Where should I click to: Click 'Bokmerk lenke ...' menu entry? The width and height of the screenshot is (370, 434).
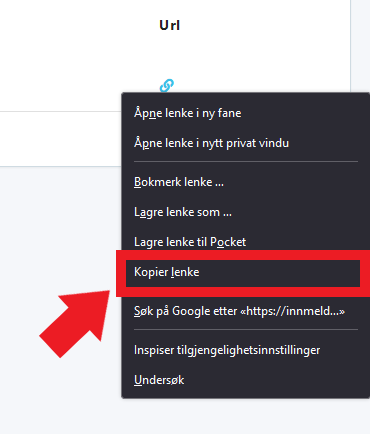tap(246, 182)
